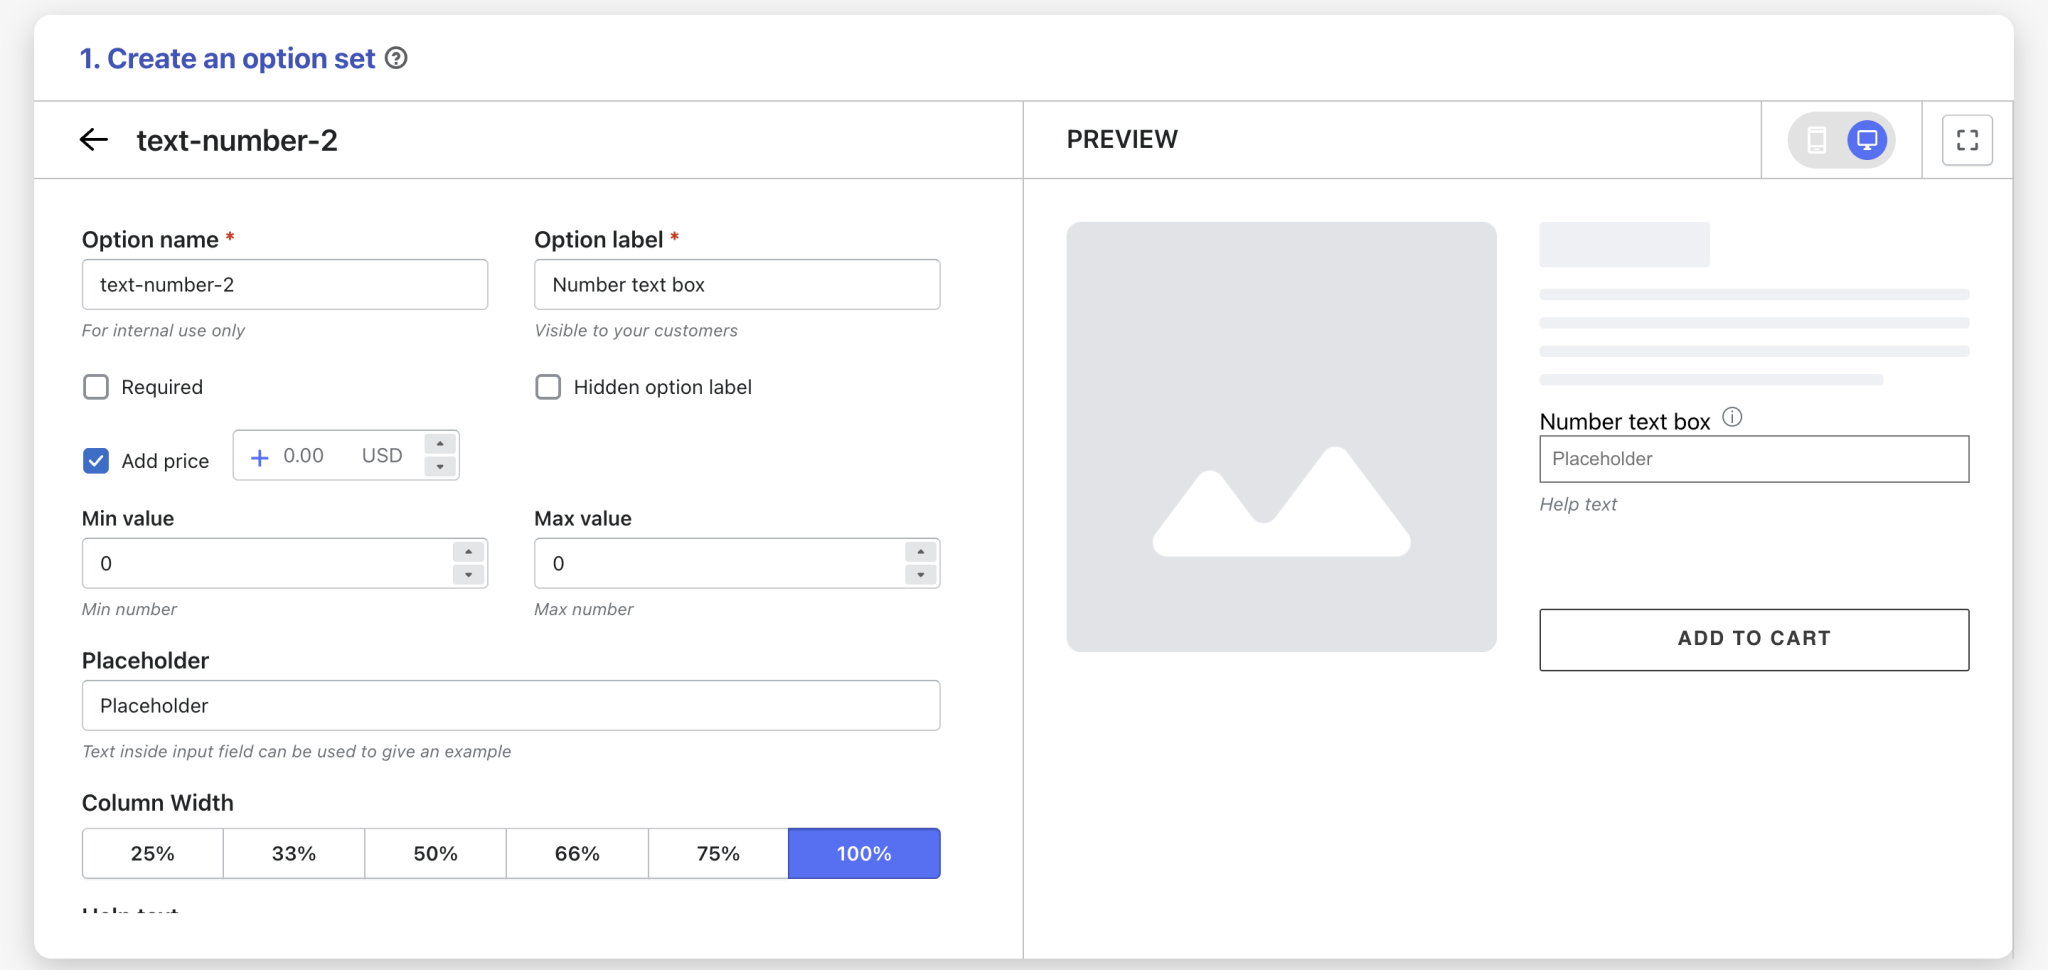The width and height of the screenshot is (2048, 970).
Task: Click info icon beside Number text box
Action: 1732,418
